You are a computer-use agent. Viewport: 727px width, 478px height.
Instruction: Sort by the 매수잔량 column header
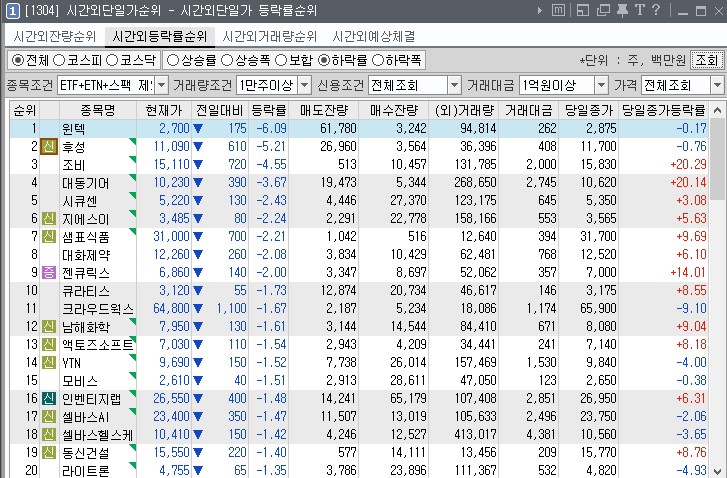394,110
